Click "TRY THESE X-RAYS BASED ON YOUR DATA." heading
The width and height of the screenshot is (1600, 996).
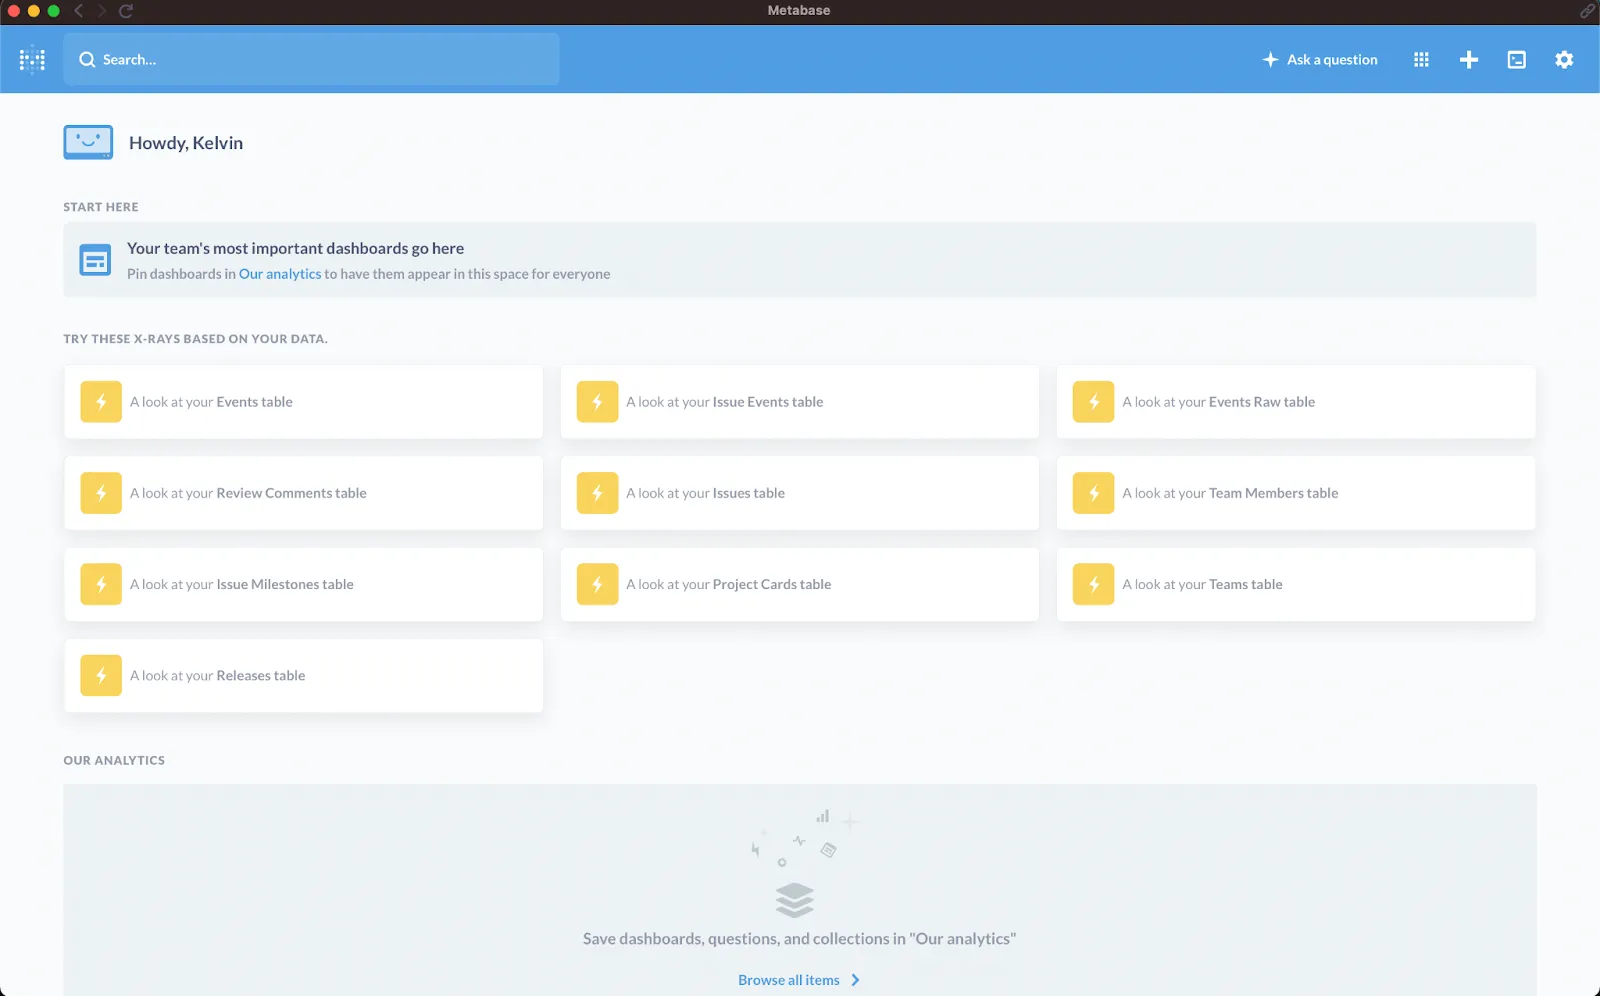tap(195, 339)
